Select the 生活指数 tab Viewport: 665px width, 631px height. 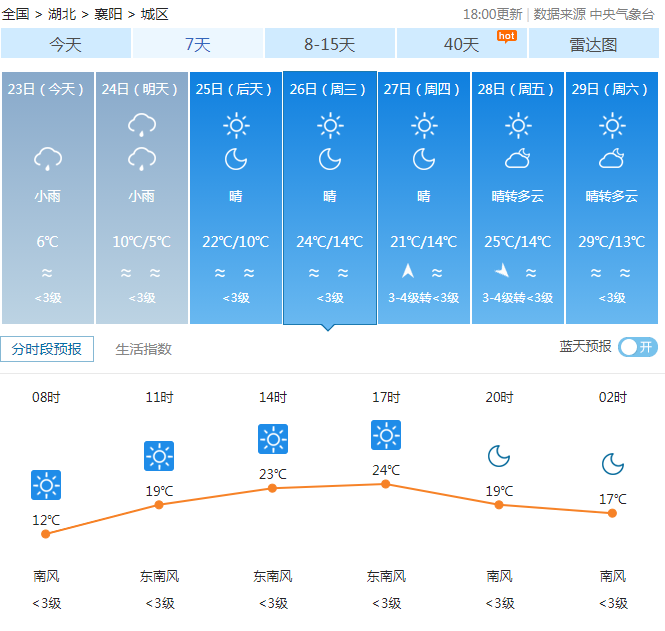coord(144,349)
